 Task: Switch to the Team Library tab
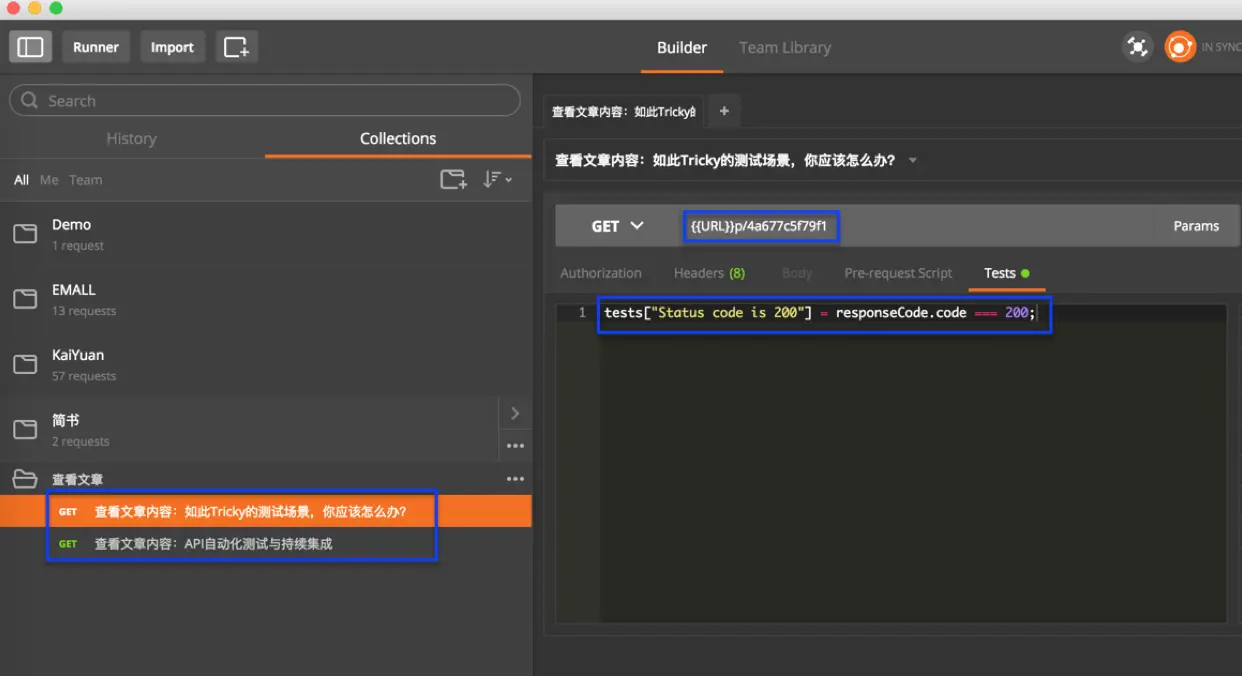pyautogui.click(x=785, y=47)
